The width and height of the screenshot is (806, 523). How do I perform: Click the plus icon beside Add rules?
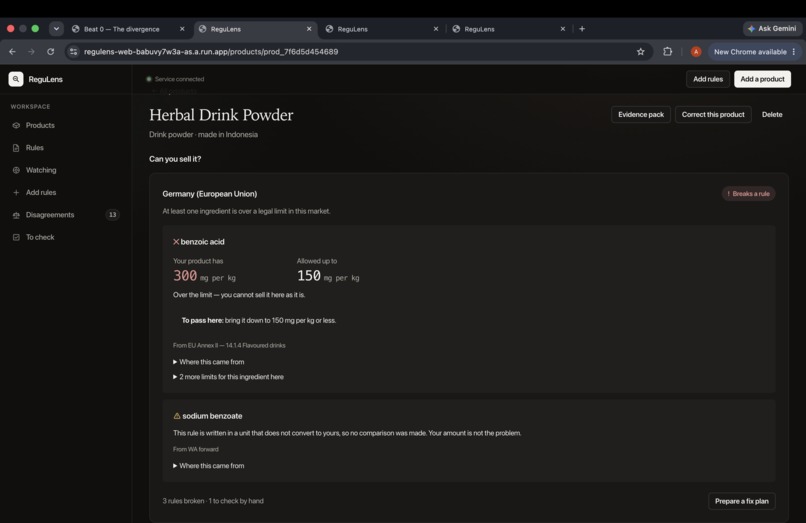[x=16, y=192]
